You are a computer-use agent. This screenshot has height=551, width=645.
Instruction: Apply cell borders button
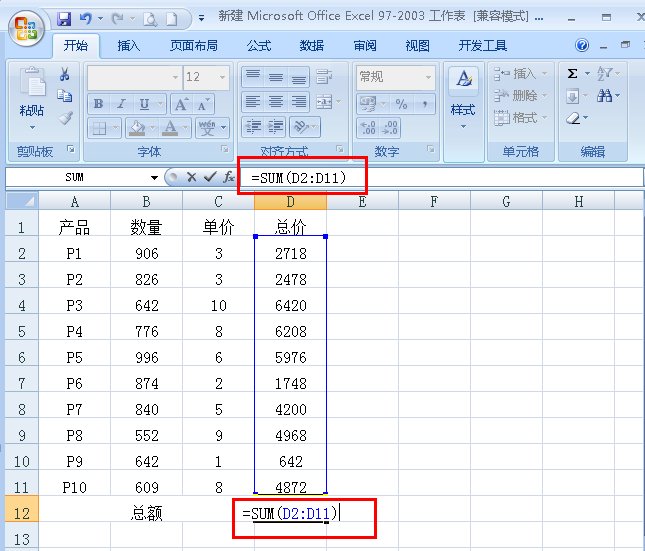tap(99, 128)
